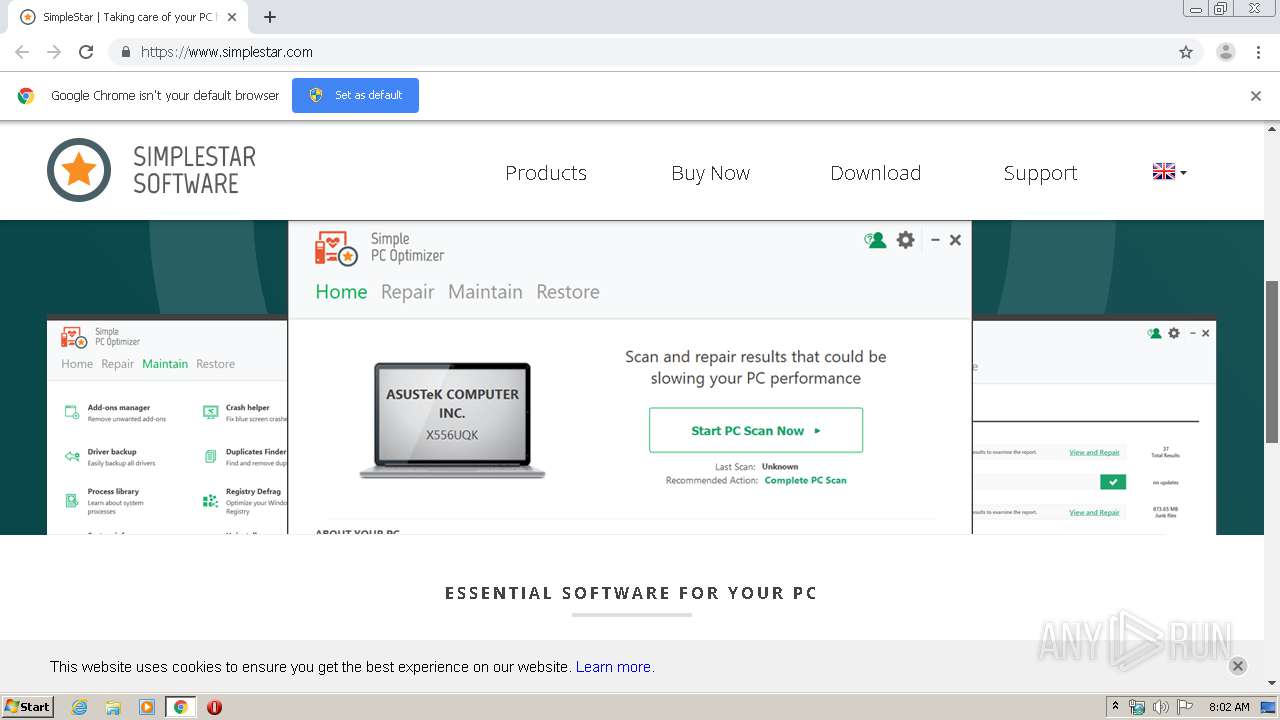Go back using browser back arrow
Image resolution: width=1280 pixels, height=720 pixels.
(x=22, y=52)
